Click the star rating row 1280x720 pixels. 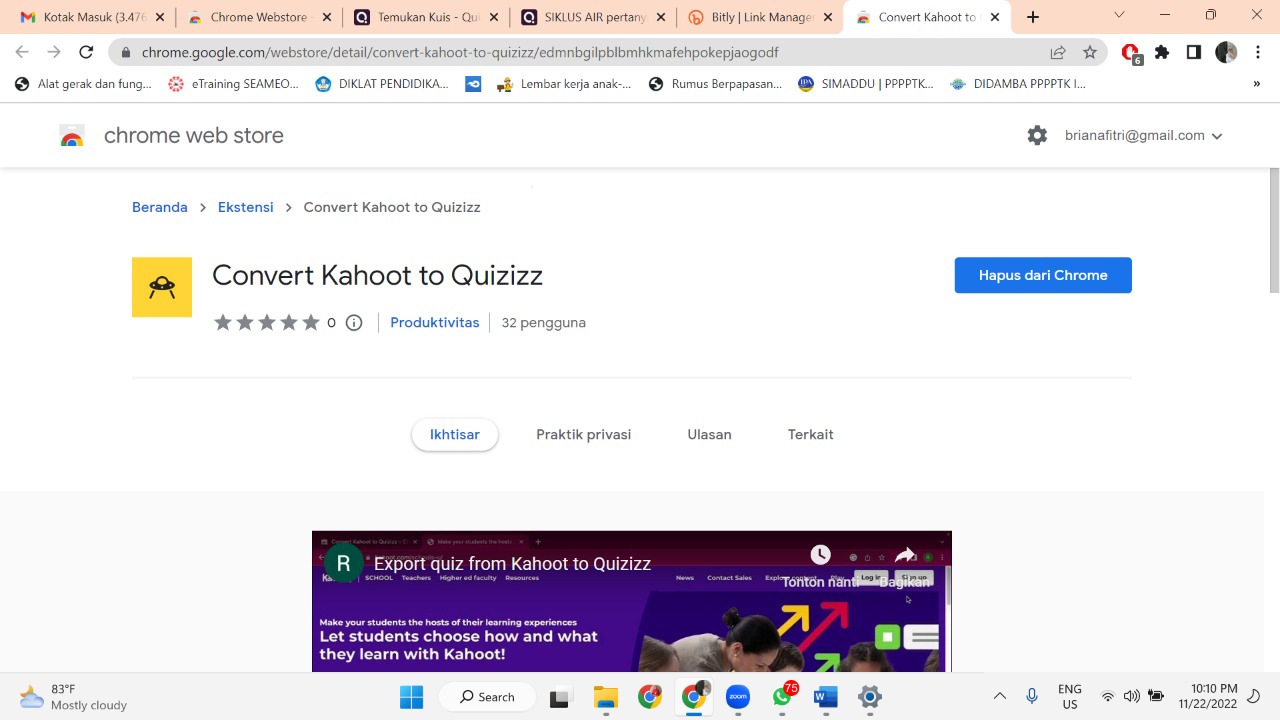tap(266, 322)
